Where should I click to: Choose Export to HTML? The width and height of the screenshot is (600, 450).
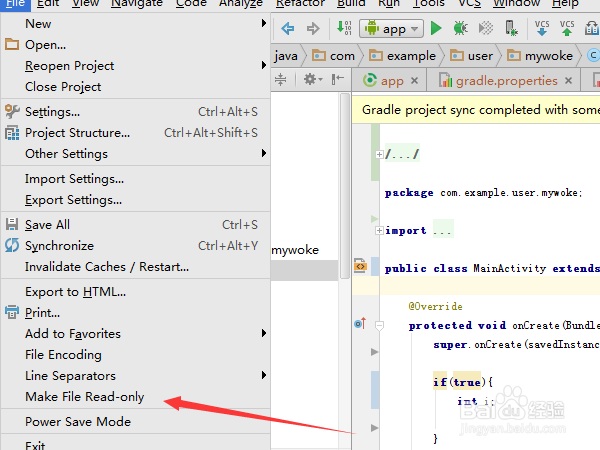pyautogui.click(x=135, y=292)
